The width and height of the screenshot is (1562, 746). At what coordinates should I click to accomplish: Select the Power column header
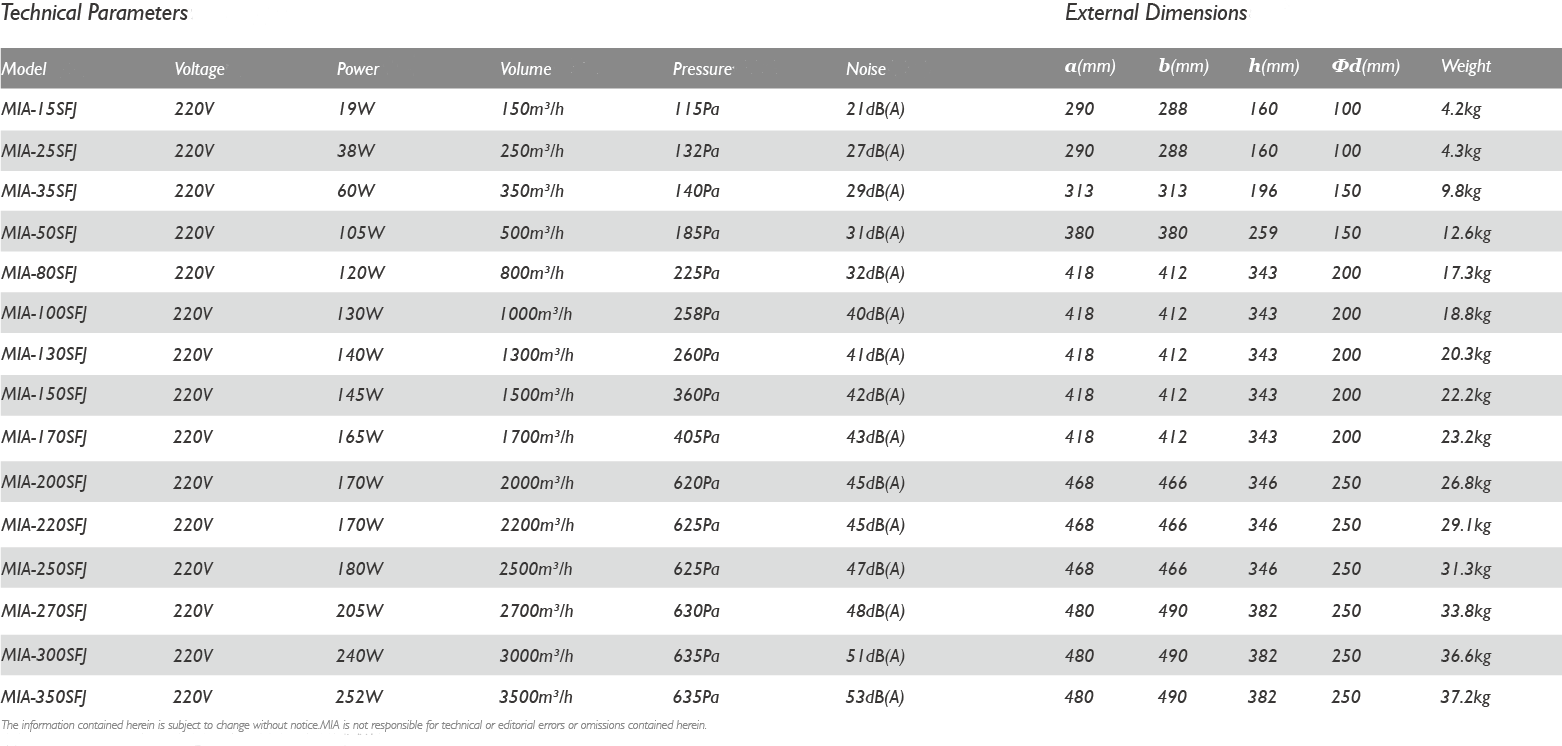[358, 69]
